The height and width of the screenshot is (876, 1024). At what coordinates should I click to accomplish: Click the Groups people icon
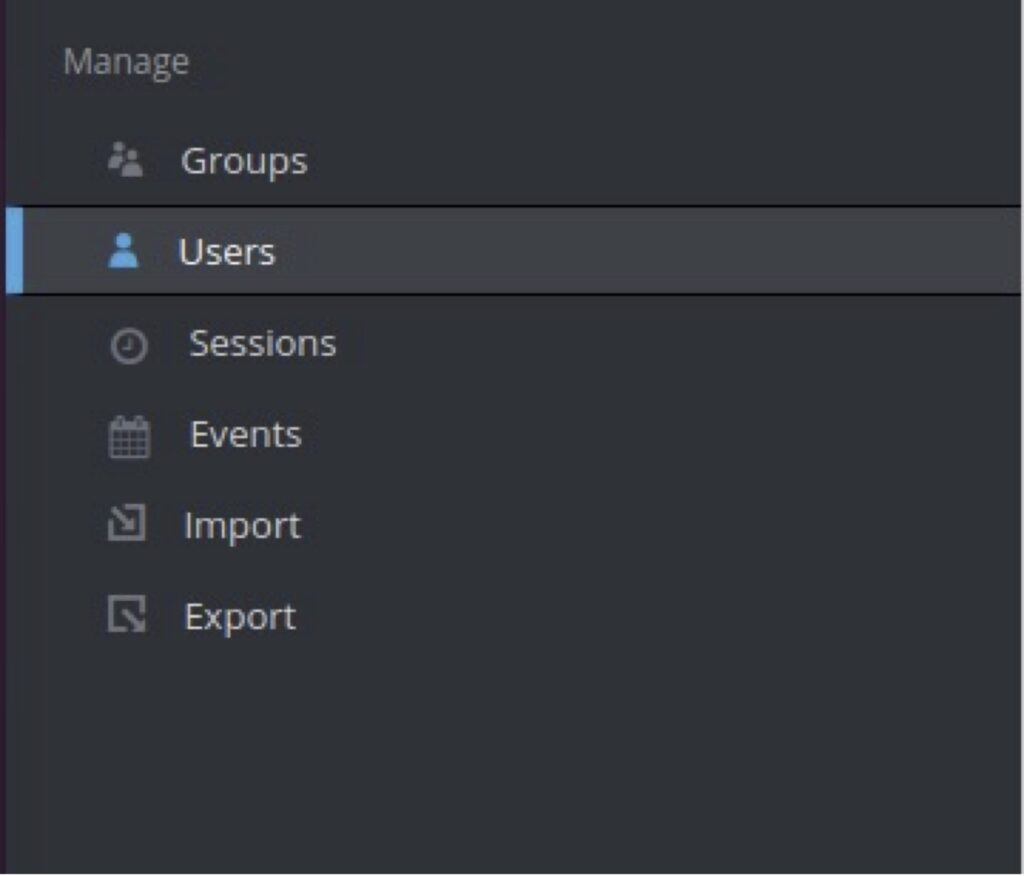[126, 160]
